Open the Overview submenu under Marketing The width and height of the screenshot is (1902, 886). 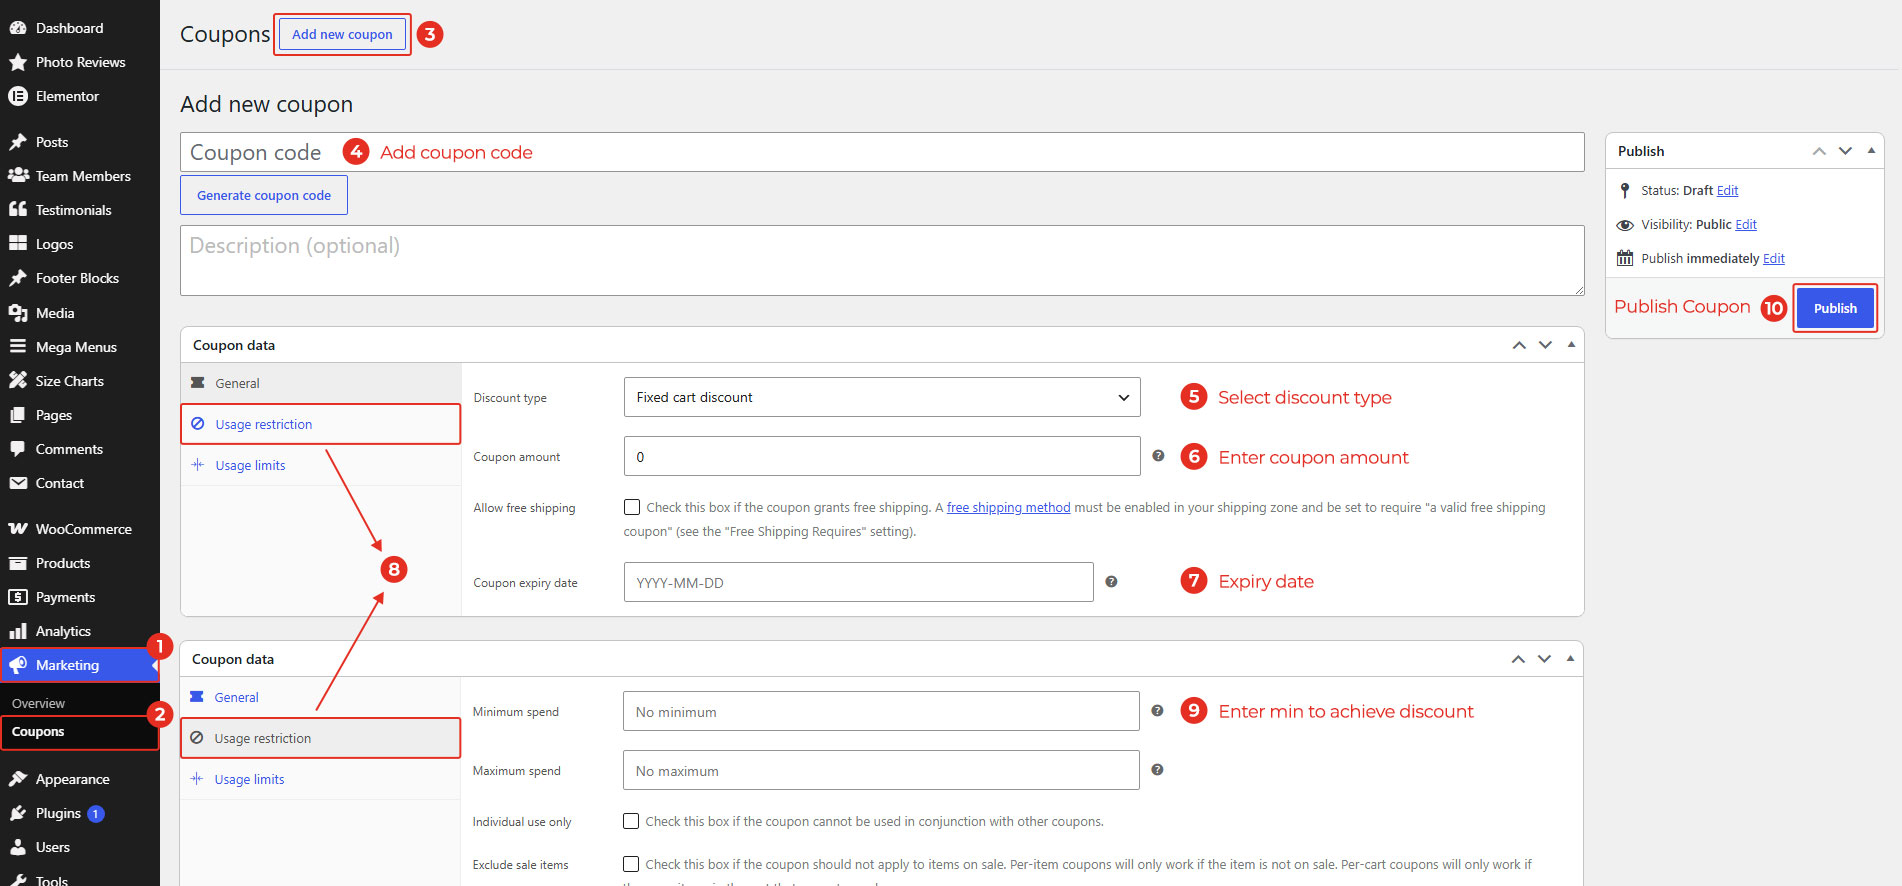tap(38, 704)
